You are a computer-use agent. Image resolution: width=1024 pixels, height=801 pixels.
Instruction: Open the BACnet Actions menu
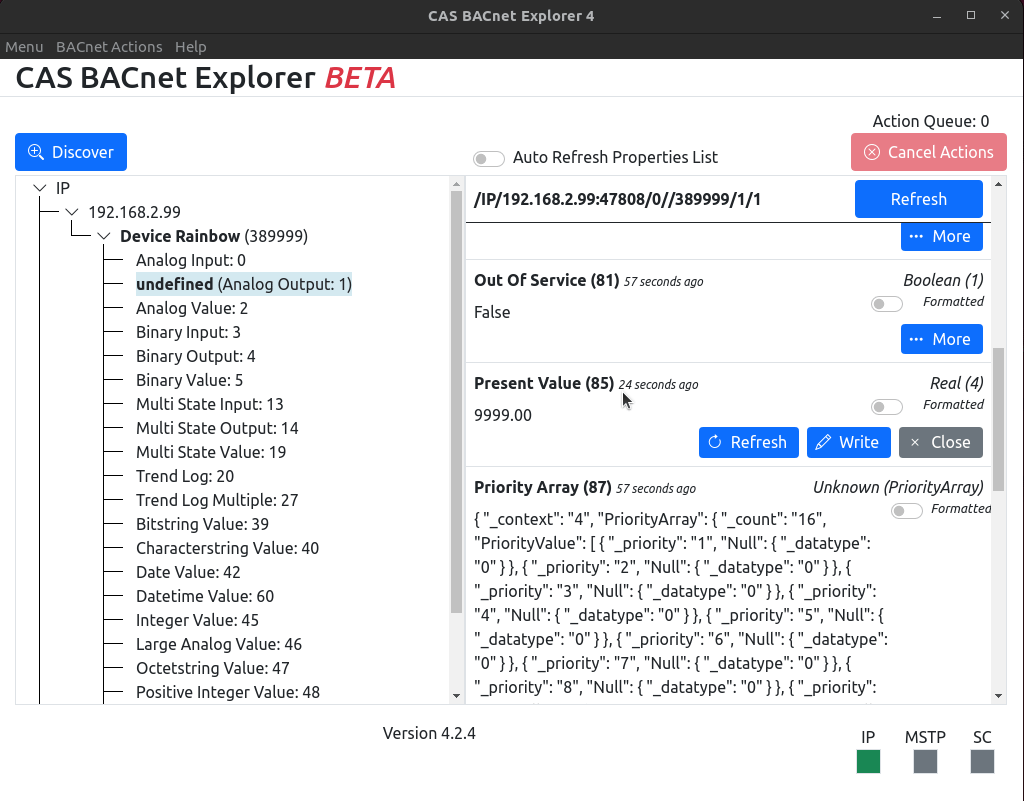[109, 47]
